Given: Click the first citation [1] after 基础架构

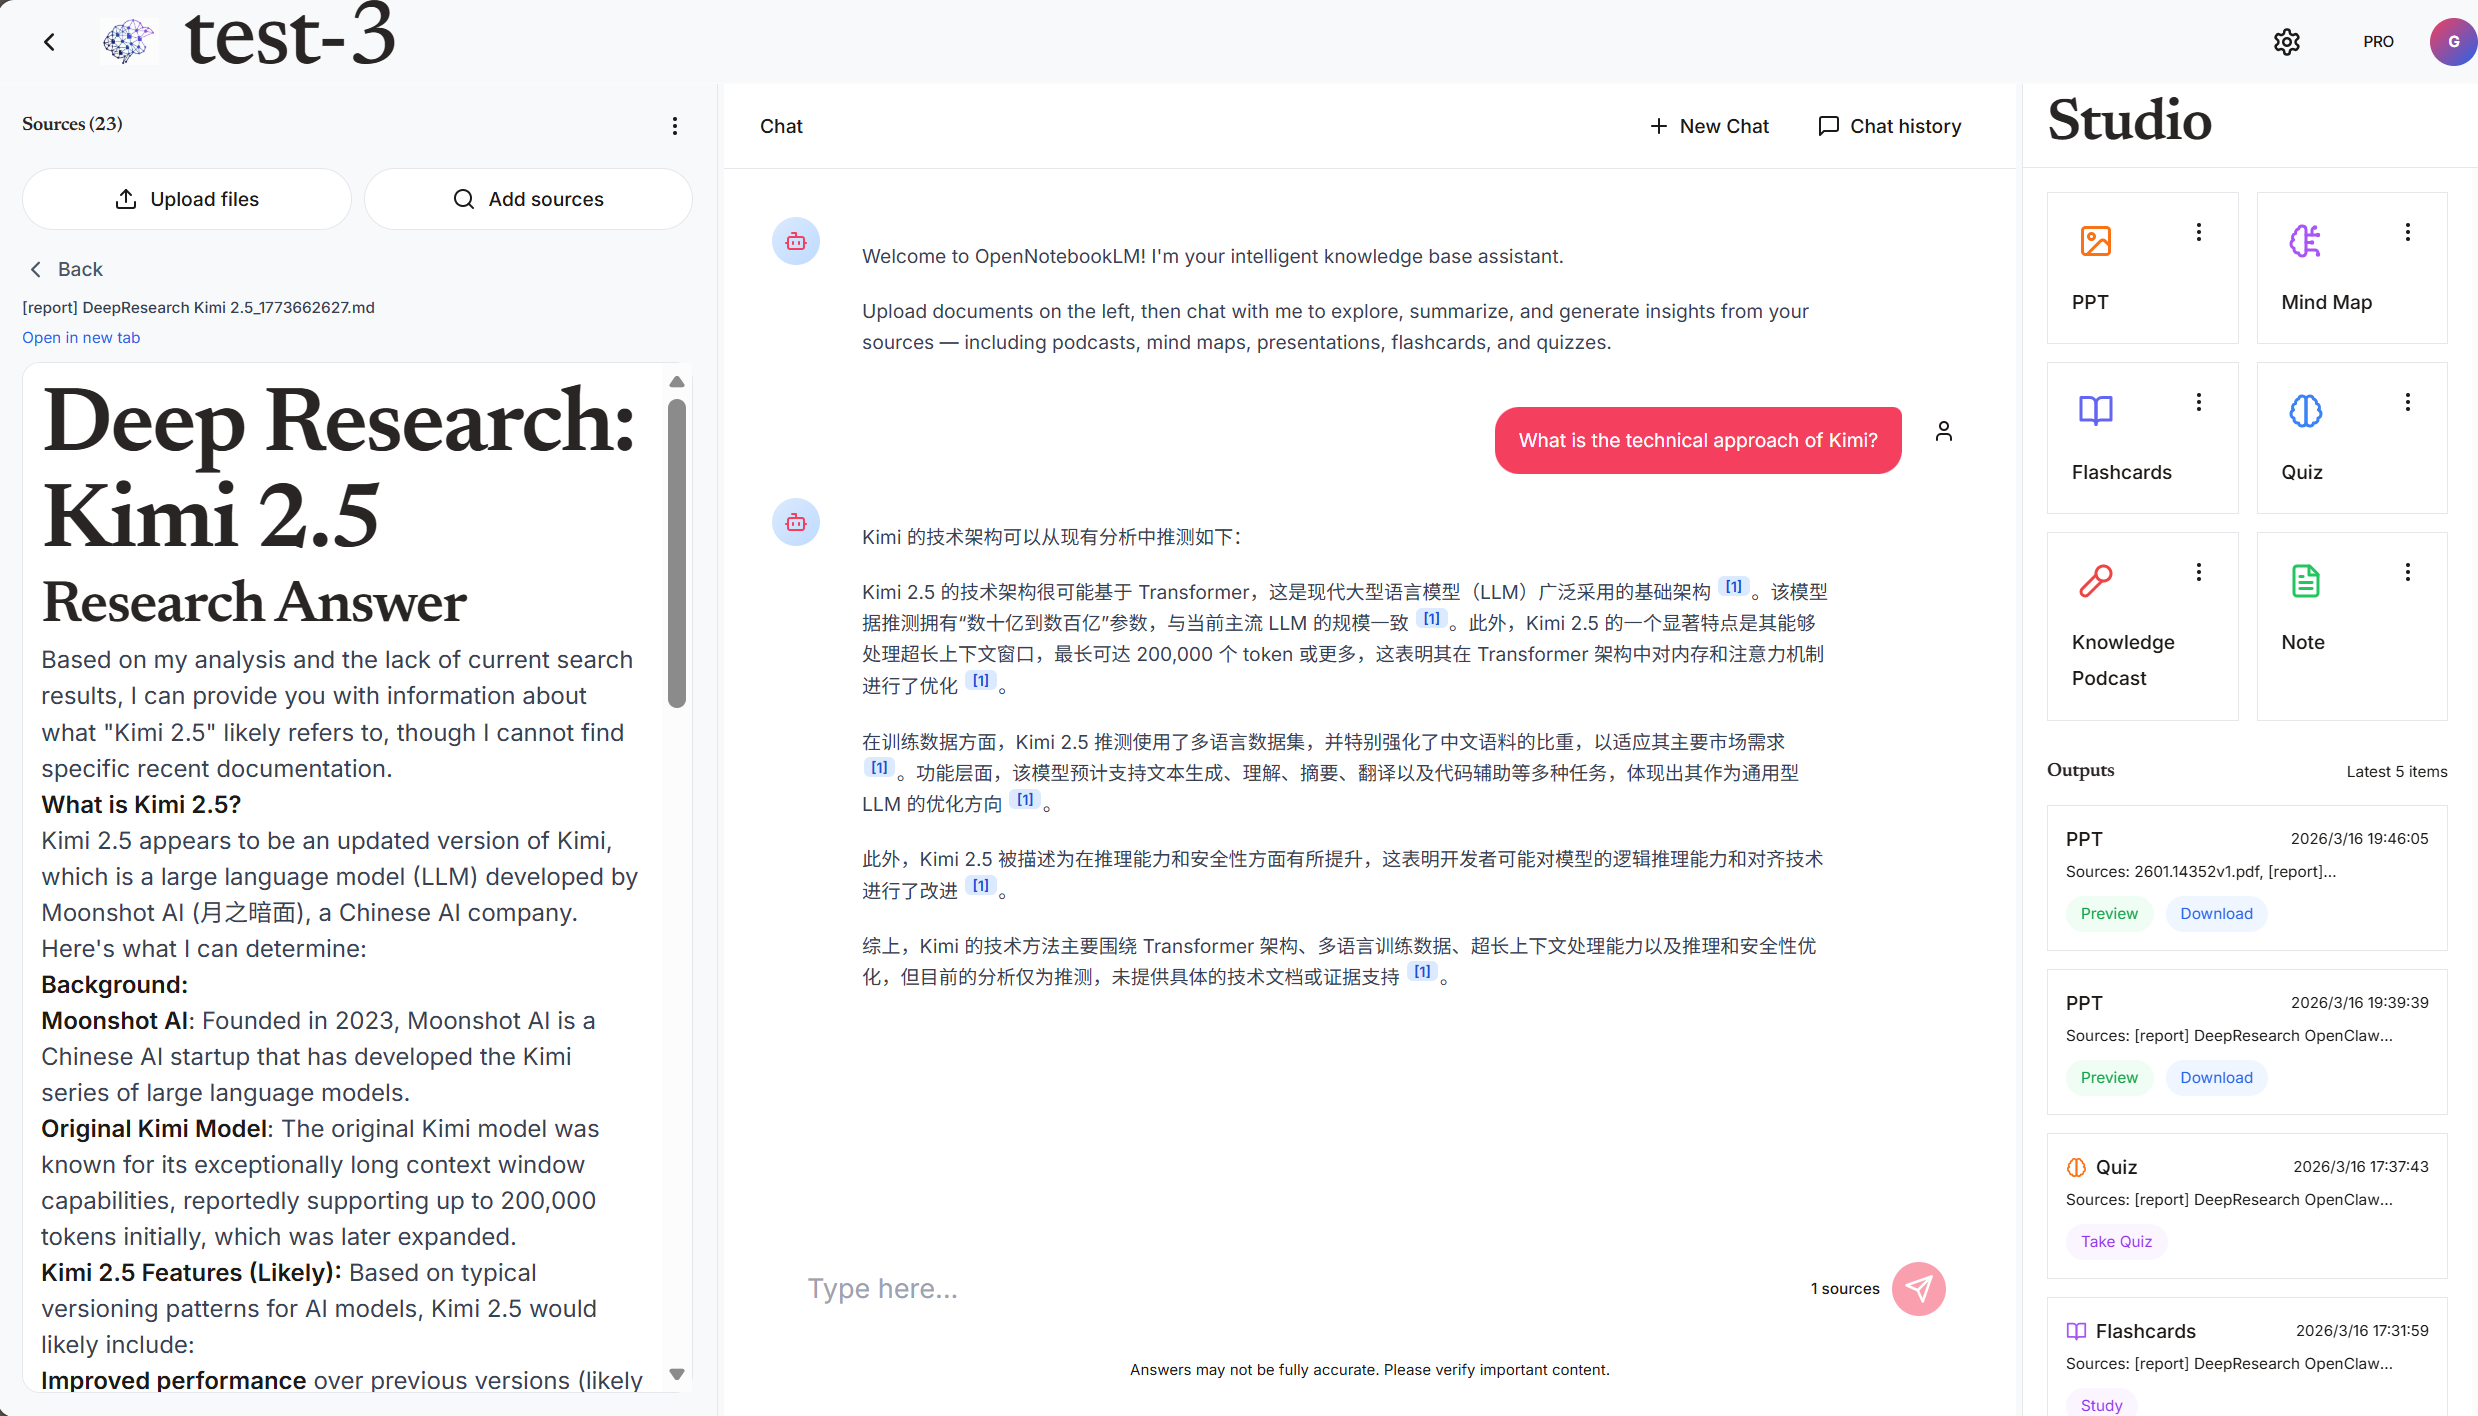Looking at the screenshot, I should [1734, 587].
